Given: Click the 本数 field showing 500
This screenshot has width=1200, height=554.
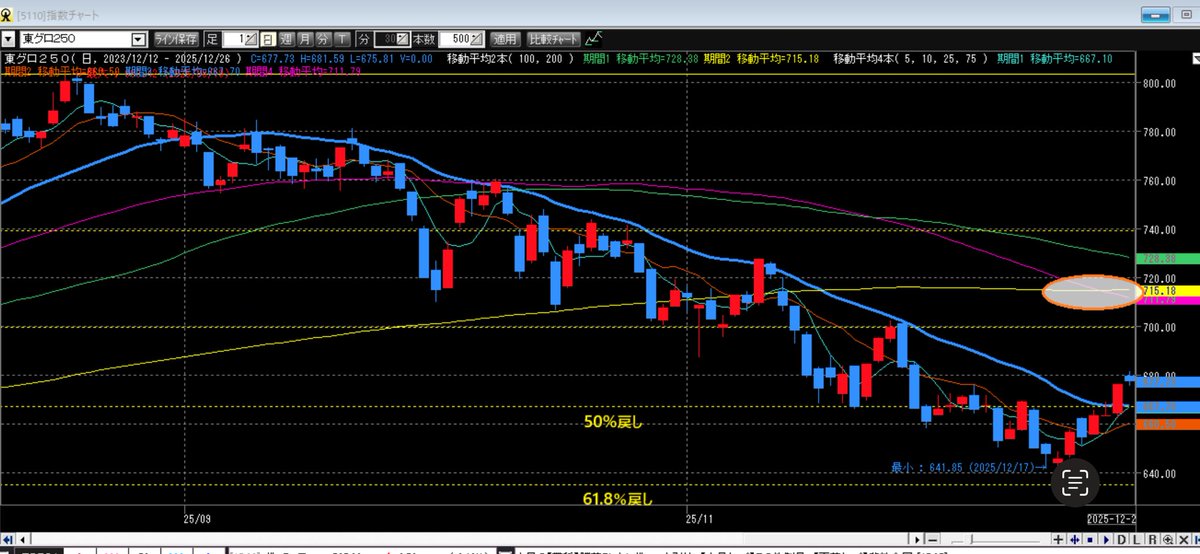Looking at the screenshot, I should pyautogui.click(x=456, y=39).
